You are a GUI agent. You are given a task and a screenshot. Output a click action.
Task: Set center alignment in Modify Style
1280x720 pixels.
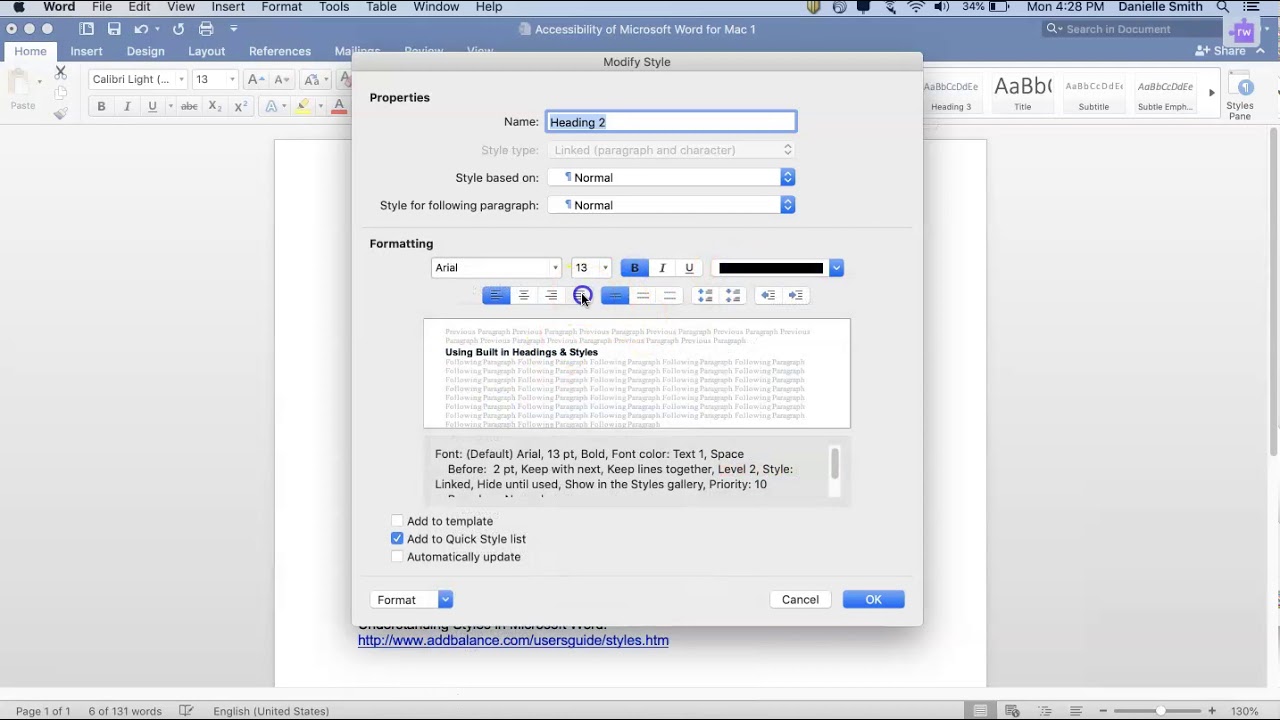[524, 295]
